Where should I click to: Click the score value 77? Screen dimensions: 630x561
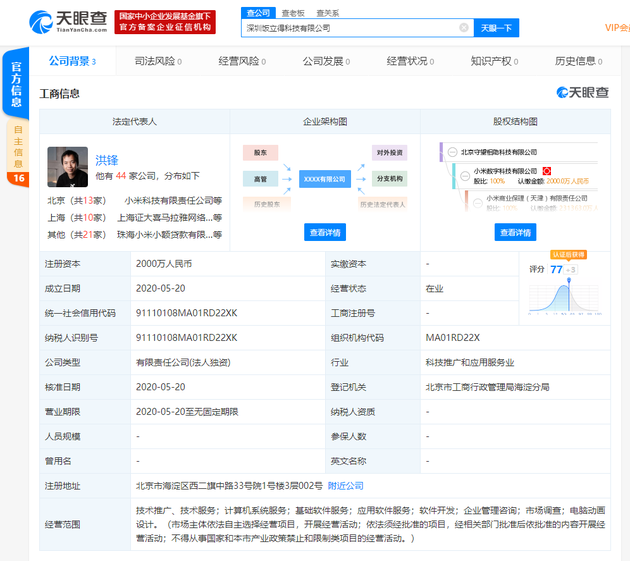556,269
